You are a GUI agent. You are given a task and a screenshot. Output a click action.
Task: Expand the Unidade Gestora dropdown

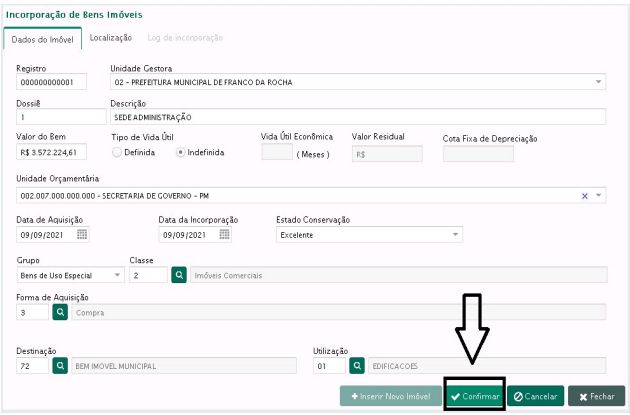tap(598, 82)
